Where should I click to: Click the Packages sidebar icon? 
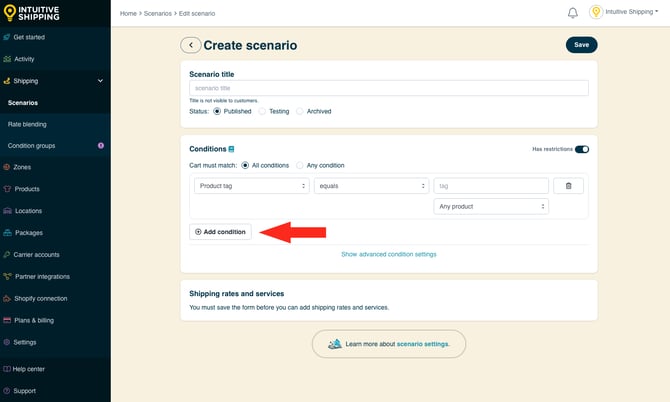[7, 233]
